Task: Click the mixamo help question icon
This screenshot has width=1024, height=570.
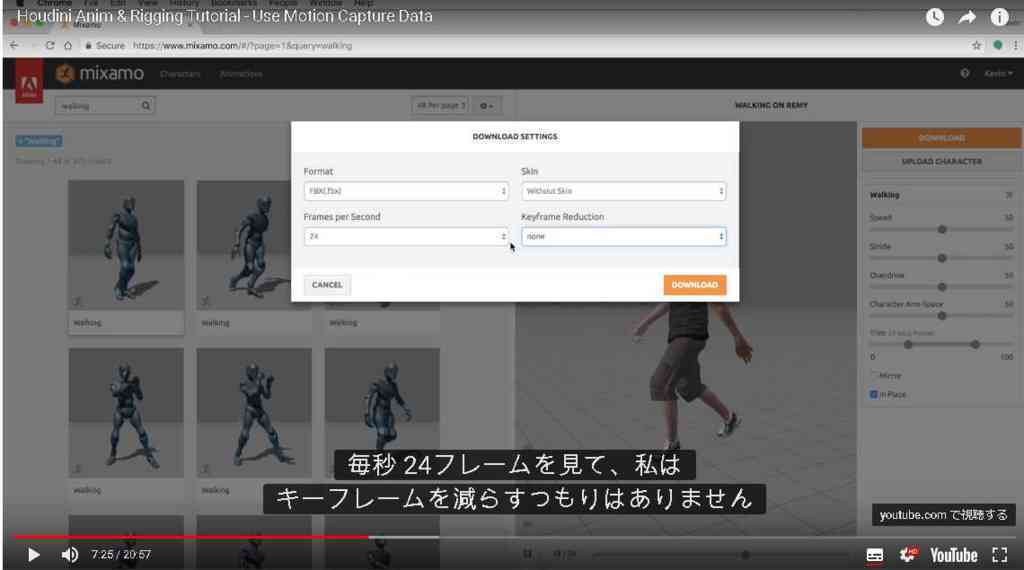Action: point(965,74)
